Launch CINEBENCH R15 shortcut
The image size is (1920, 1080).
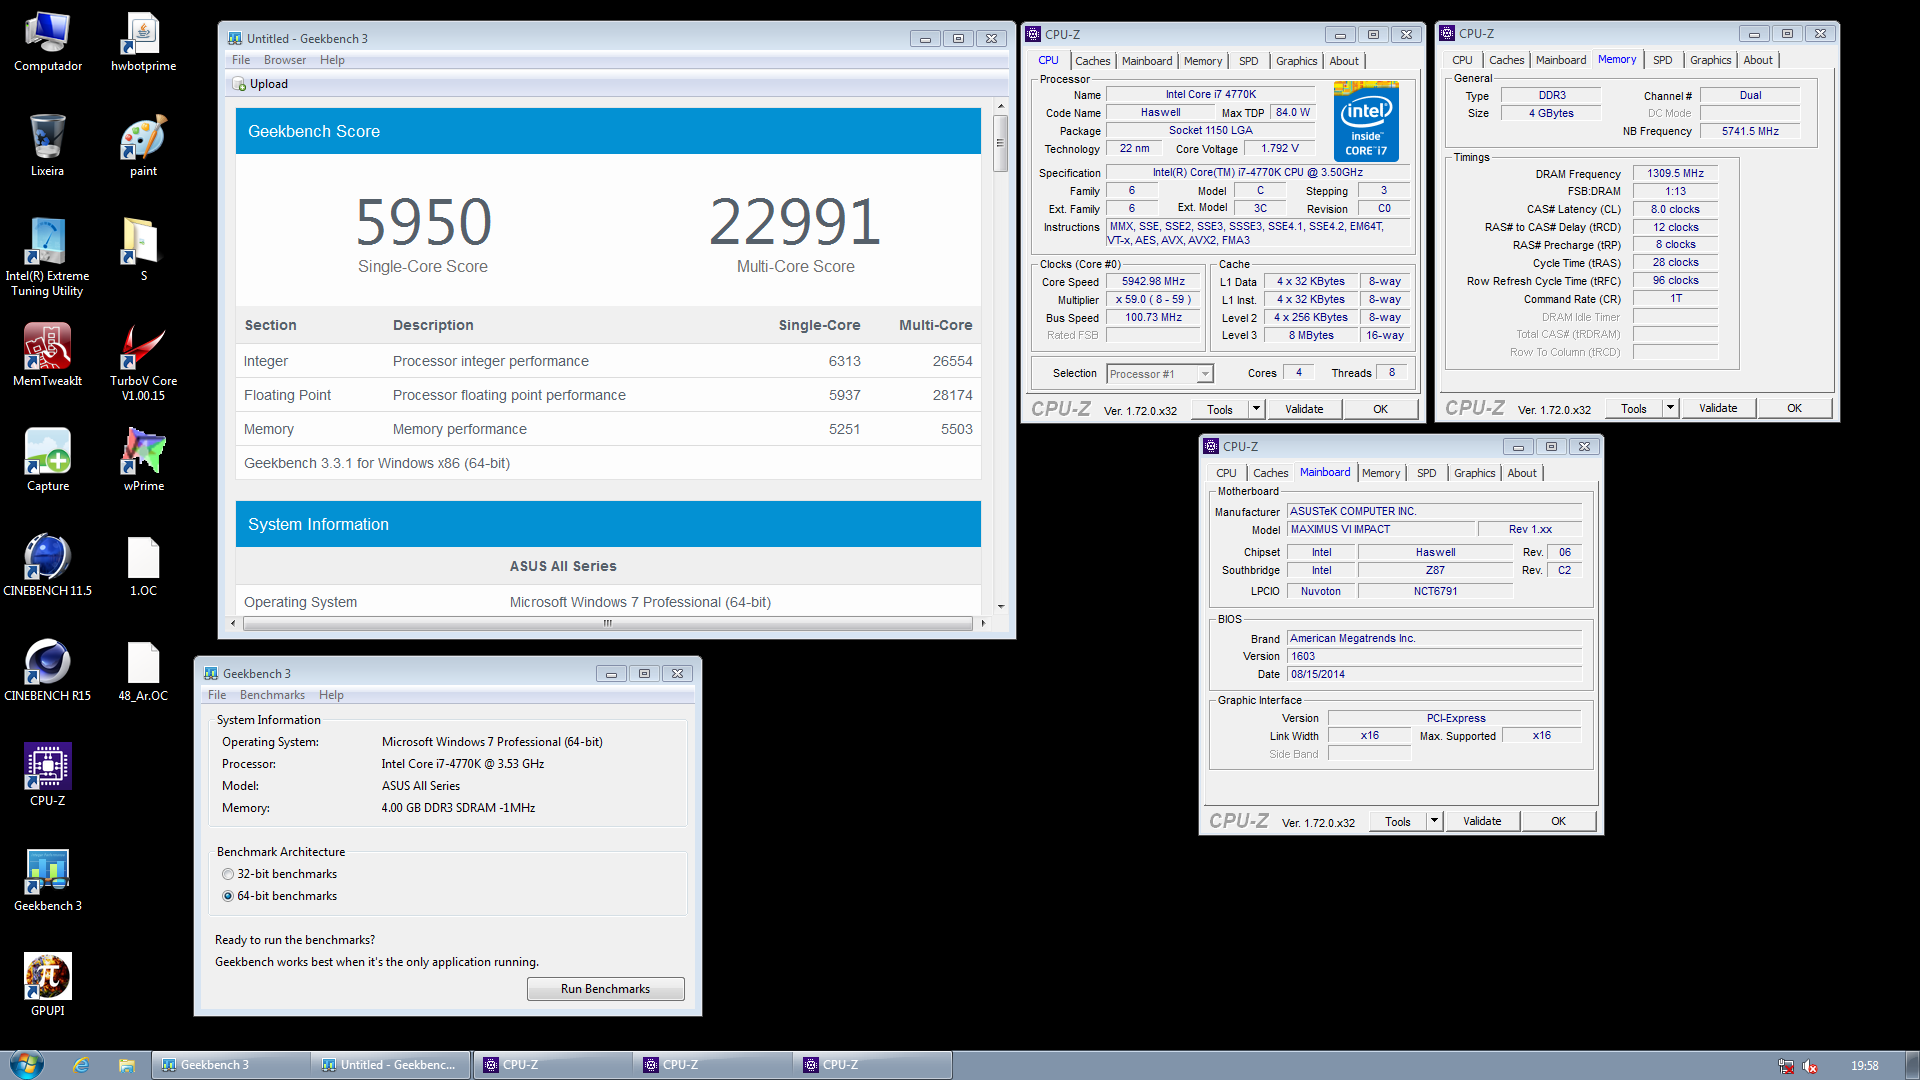point(47,670)
